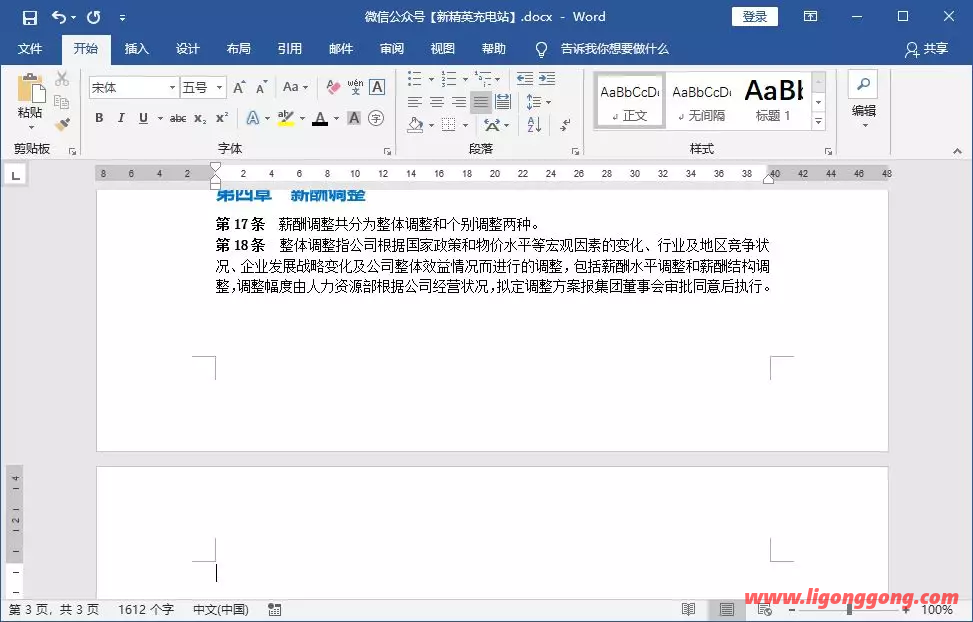
Task: Switch to the 布局 tab
Action: 238,48
